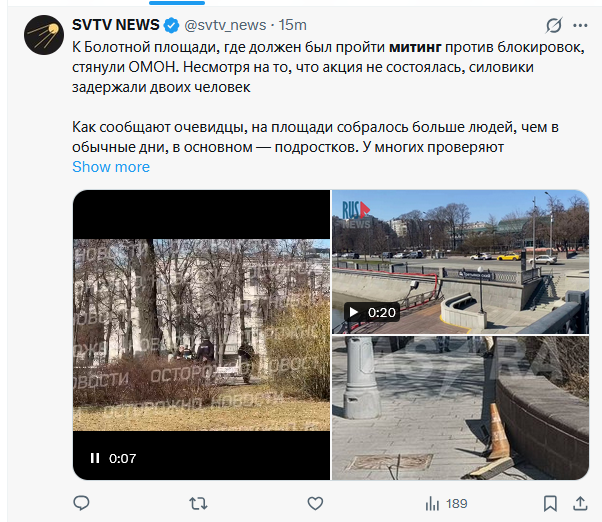Open the 15m timestamp link
This screenshot has height=522, width=602.
coord(293,25)
